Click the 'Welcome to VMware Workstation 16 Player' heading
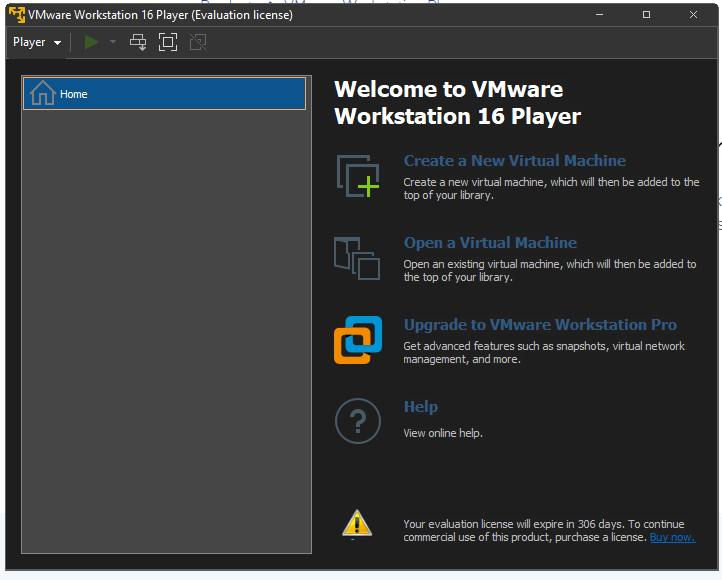This screenshot has height=580, width=722. (457, 103)
